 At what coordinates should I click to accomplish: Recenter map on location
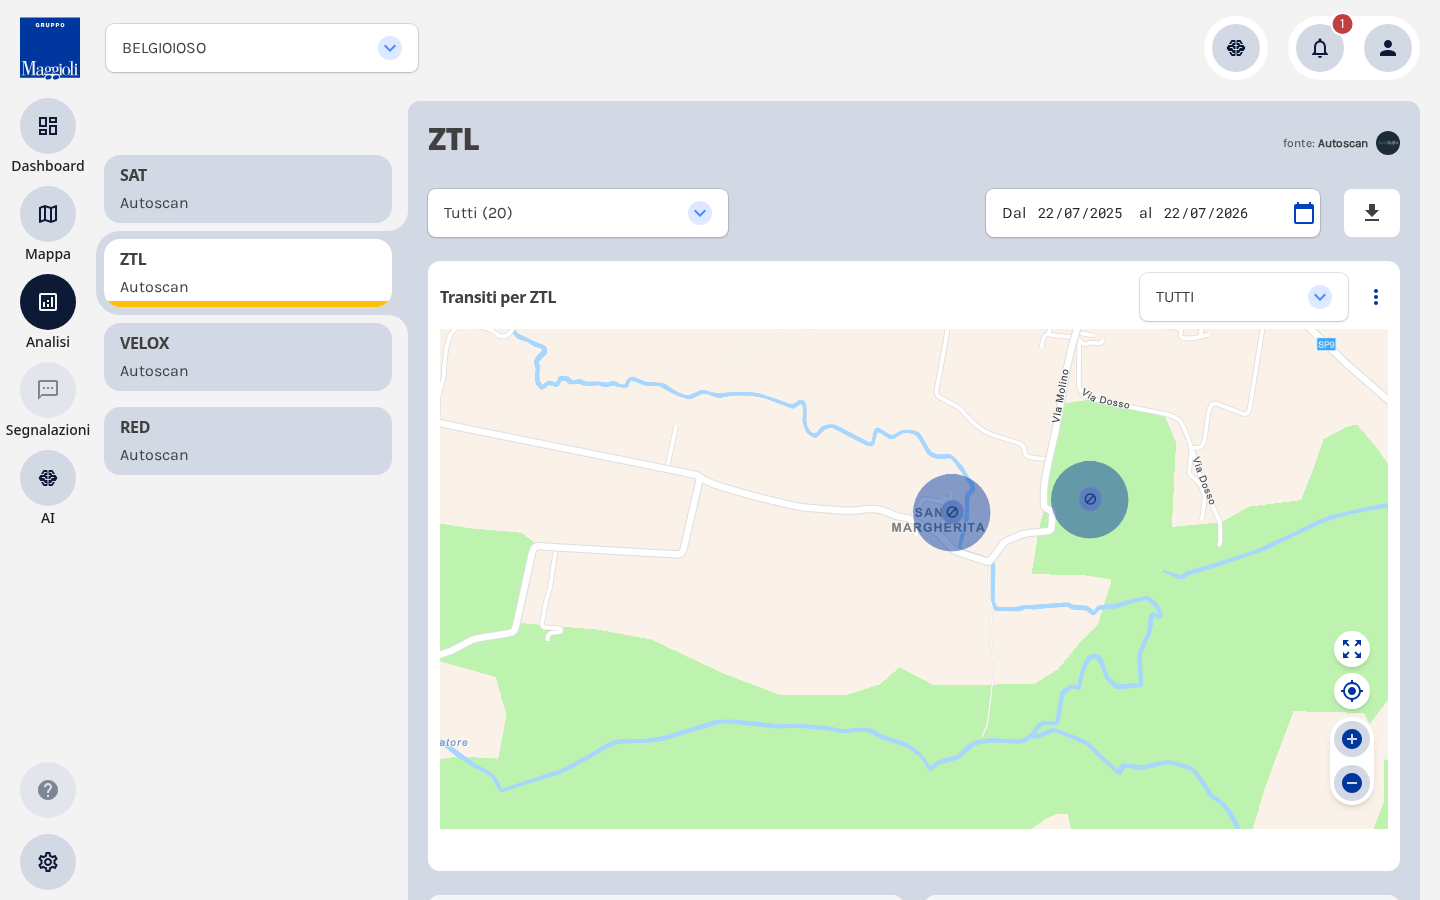1352,691
